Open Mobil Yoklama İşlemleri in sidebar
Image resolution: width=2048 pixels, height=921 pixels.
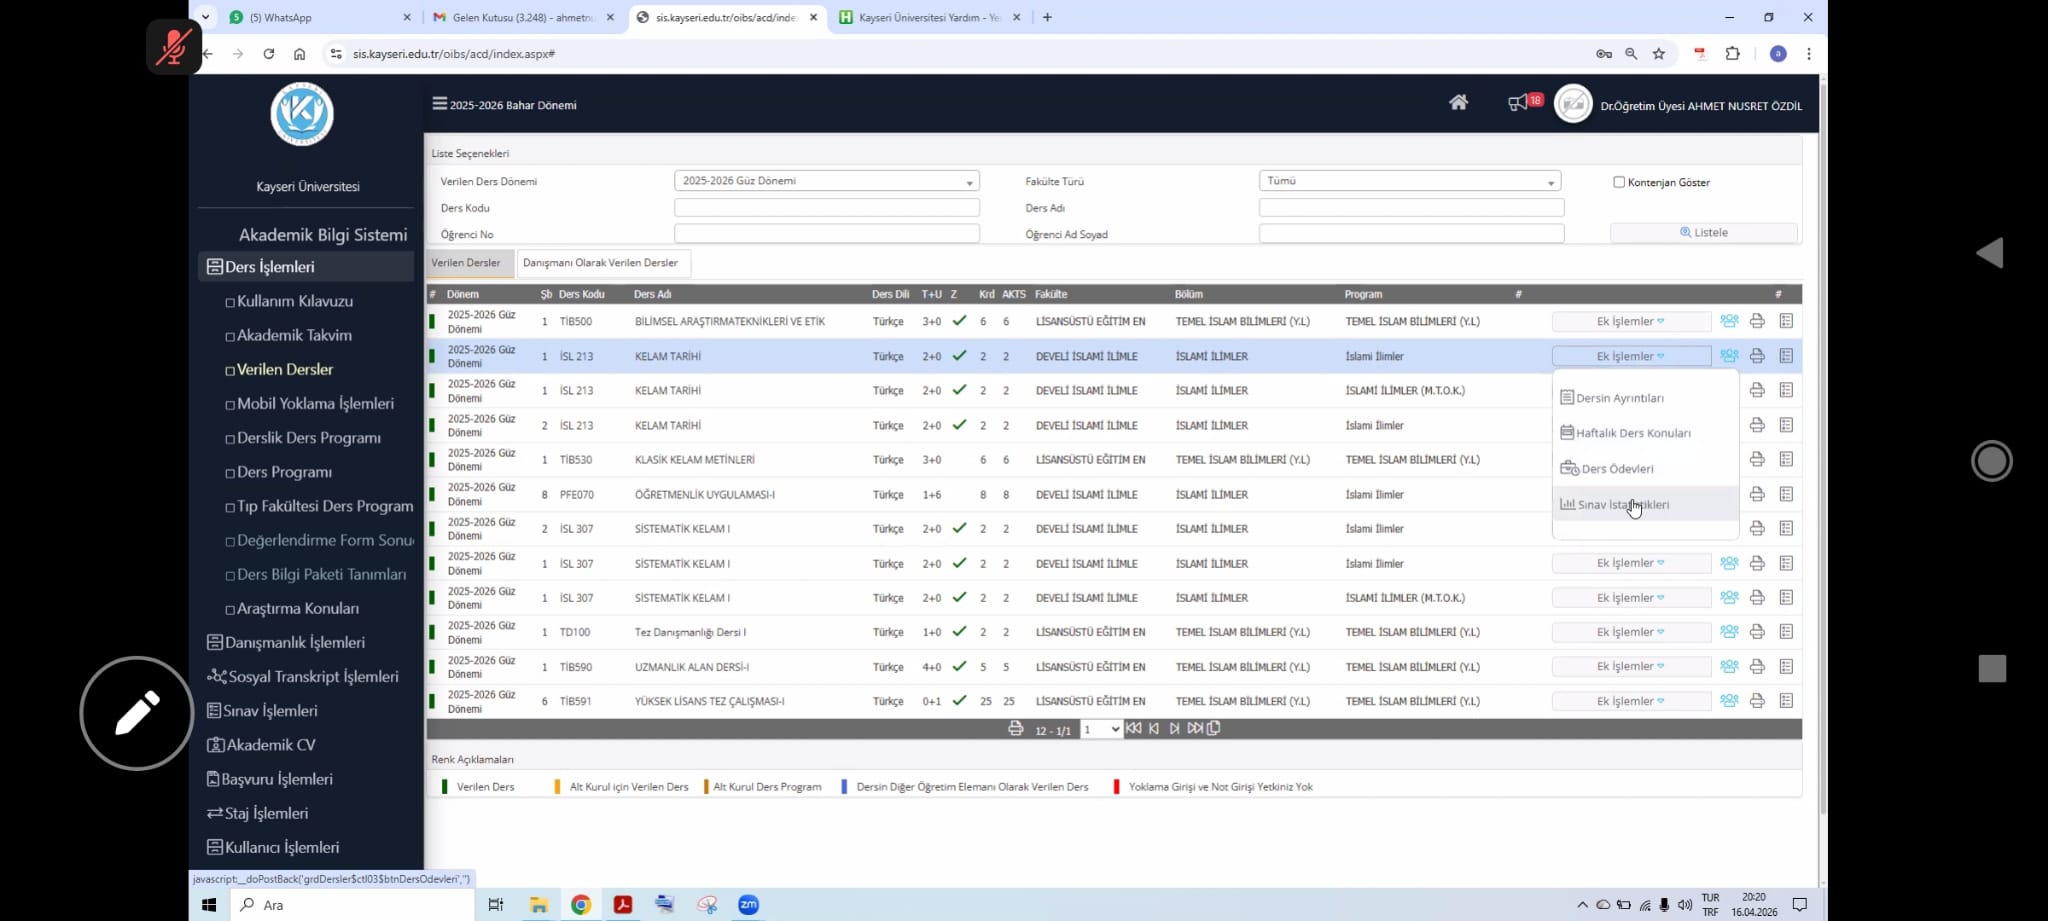click(x=315, y=404)
